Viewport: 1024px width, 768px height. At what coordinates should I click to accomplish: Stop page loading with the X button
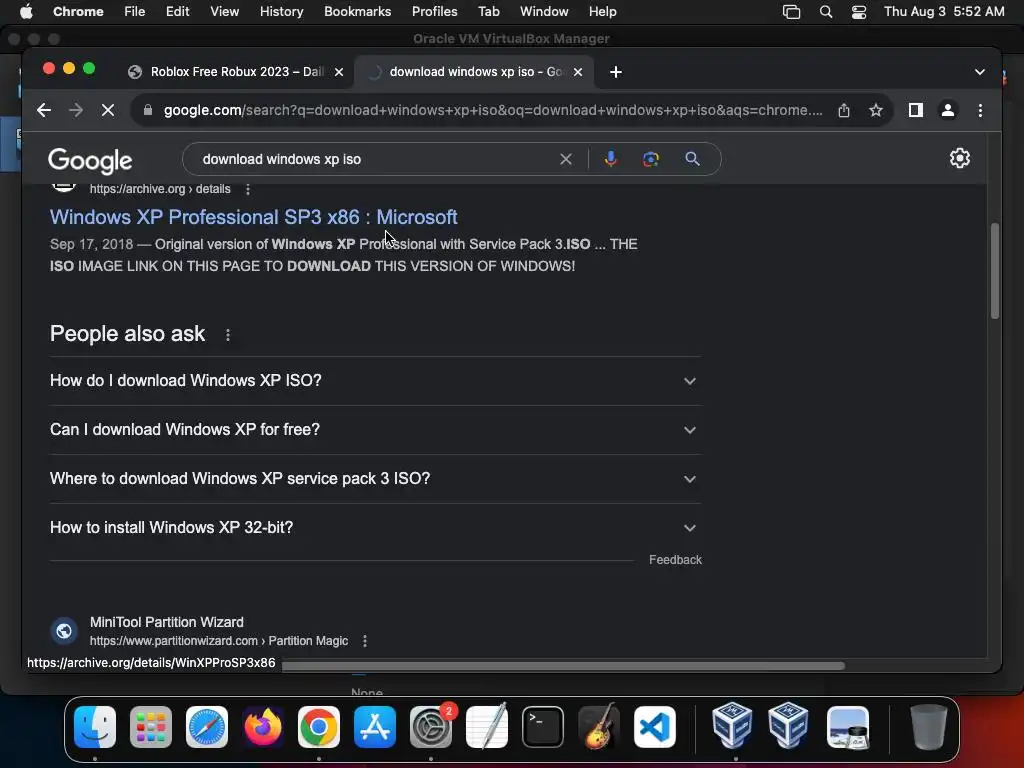pos(108,110)
